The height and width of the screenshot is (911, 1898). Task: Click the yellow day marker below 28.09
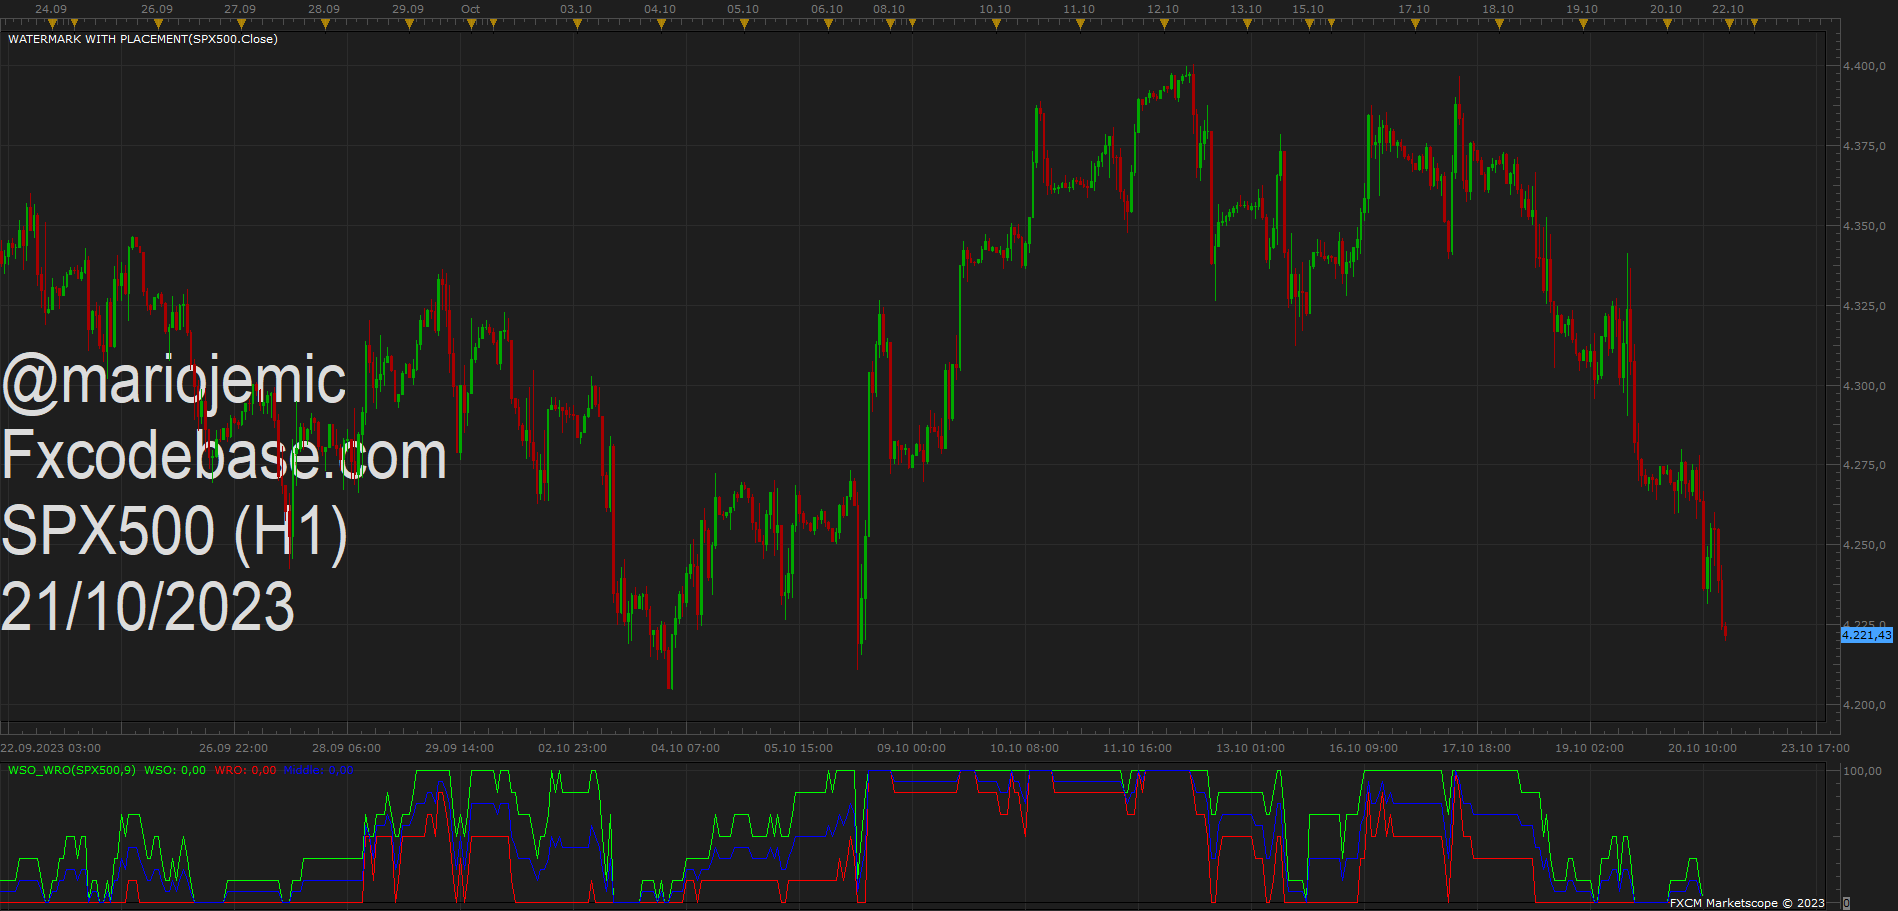click(325, 24)
